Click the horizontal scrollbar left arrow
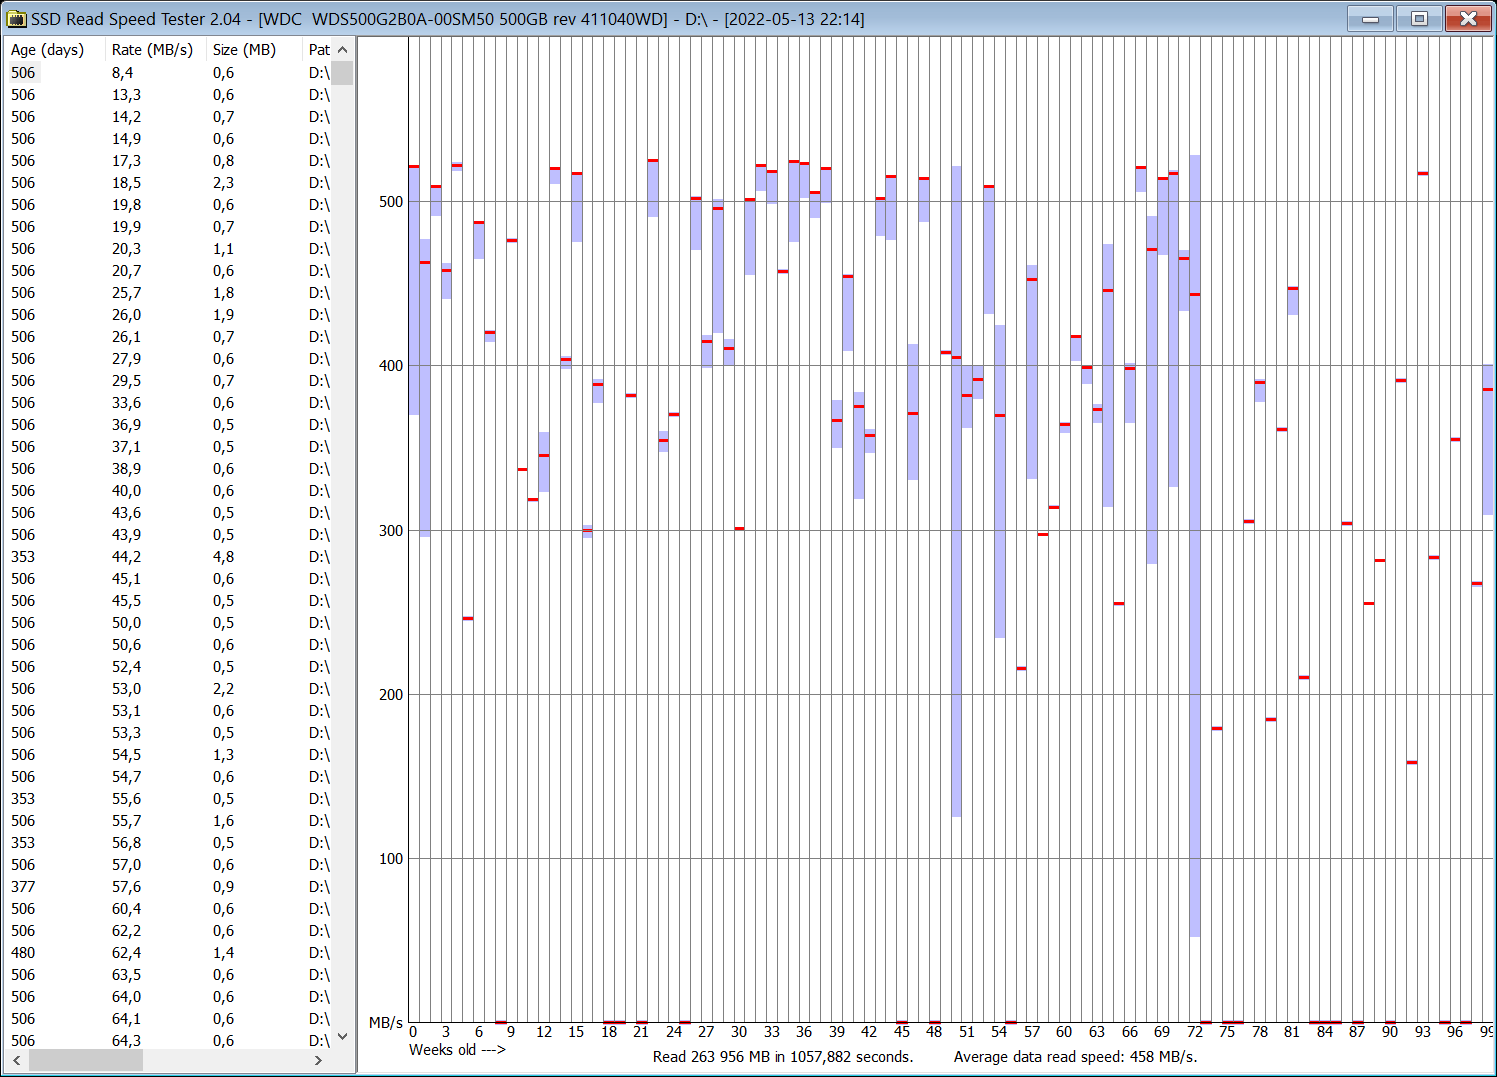The image size is (1497, 1077). tap(17, 1060)
